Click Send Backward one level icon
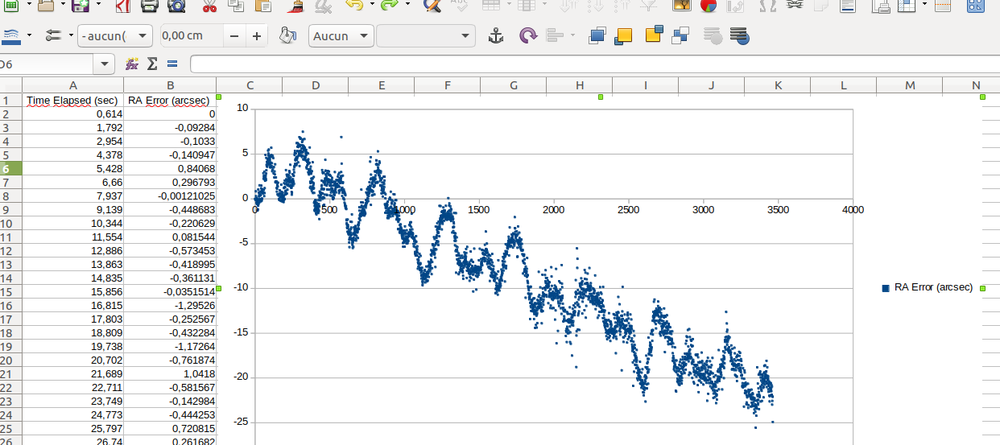 (654, 34)
